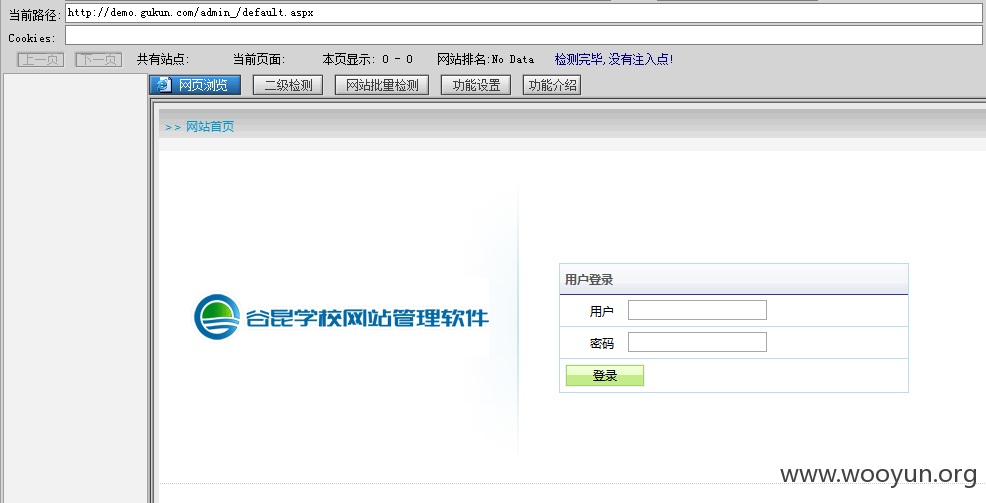
Task: Switch to the 网页浏览 tab
Action: coord(195,85)
